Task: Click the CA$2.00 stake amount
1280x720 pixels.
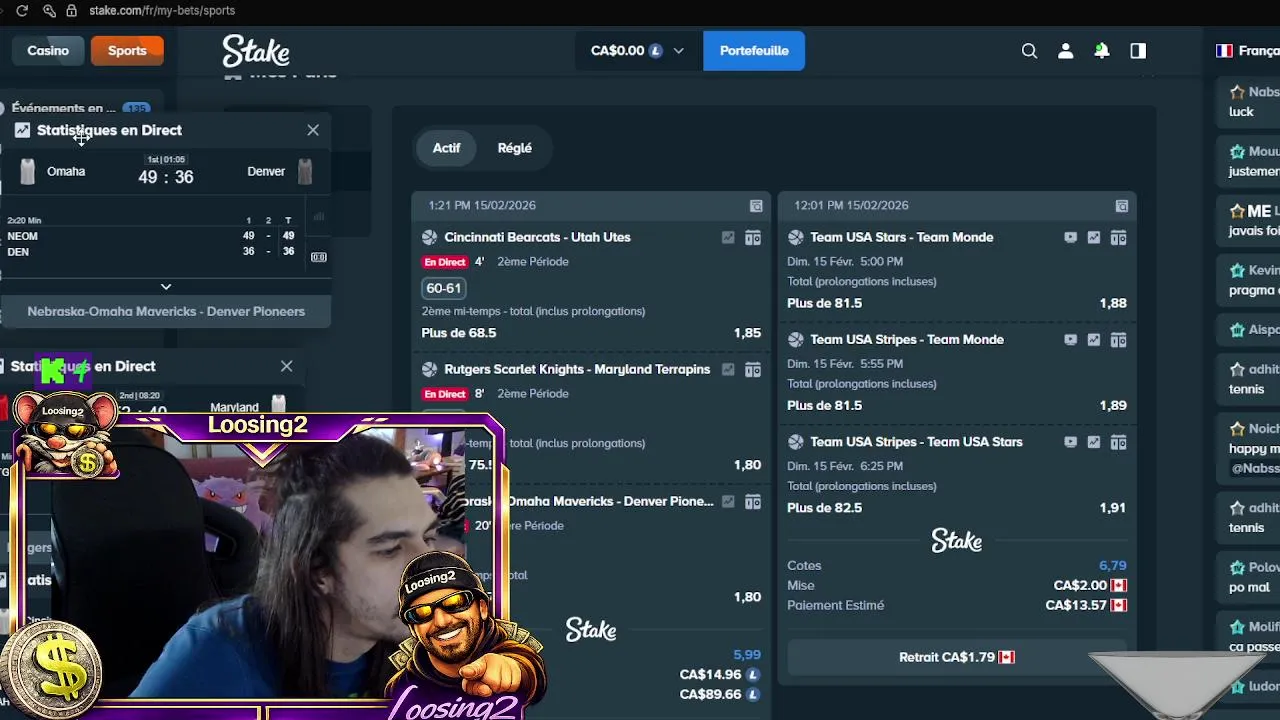Action: click(x=1081, y=586)
